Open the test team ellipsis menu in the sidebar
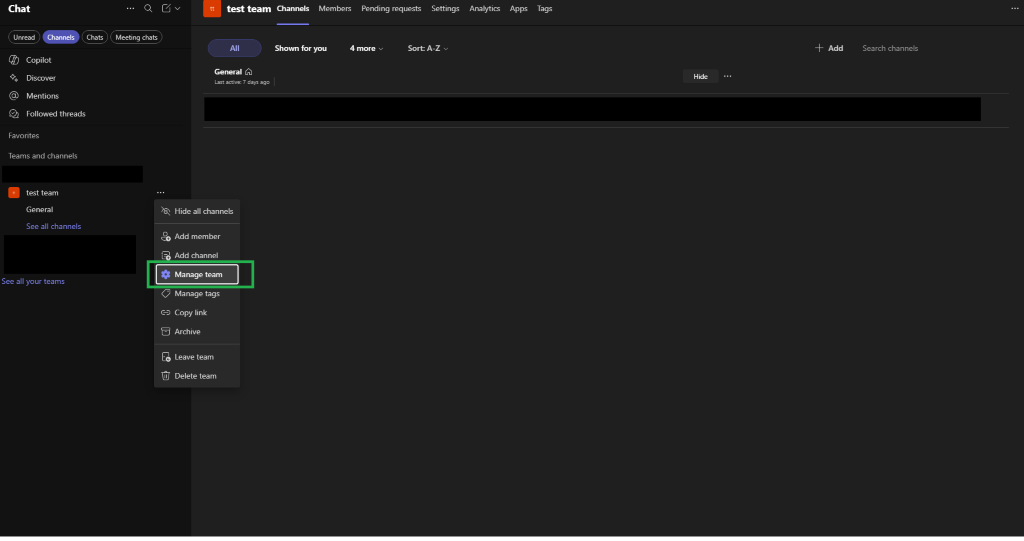 [x=161, y=193]
